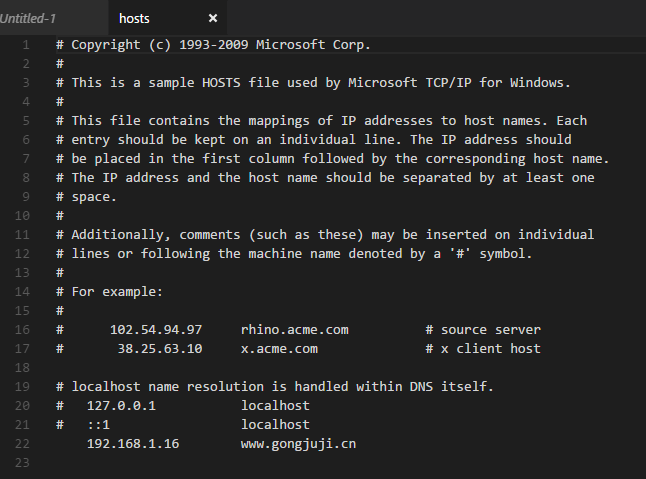Click line number 18 in the gutter
Screen dimensions: 646x479
pos(22,367)
